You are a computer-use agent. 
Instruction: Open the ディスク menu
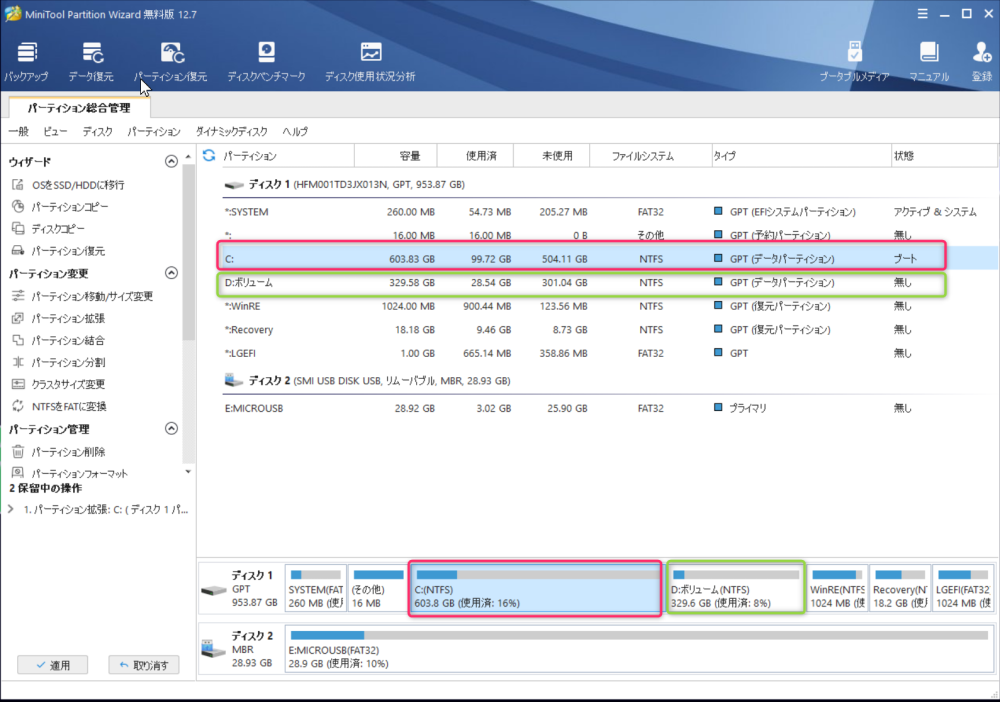point(97,131)
